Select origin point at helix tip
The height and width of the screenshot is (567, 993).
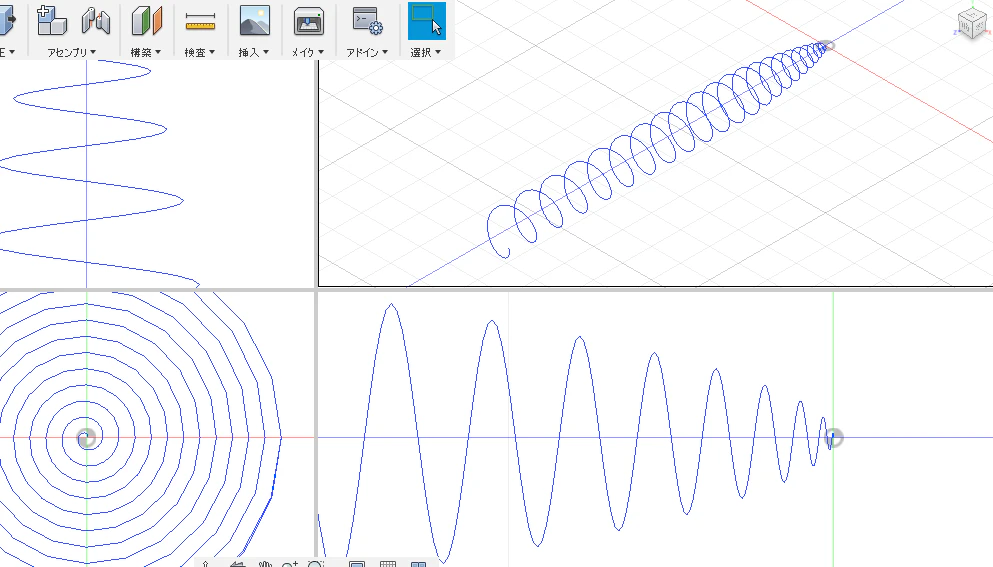(x=827, y=45)
